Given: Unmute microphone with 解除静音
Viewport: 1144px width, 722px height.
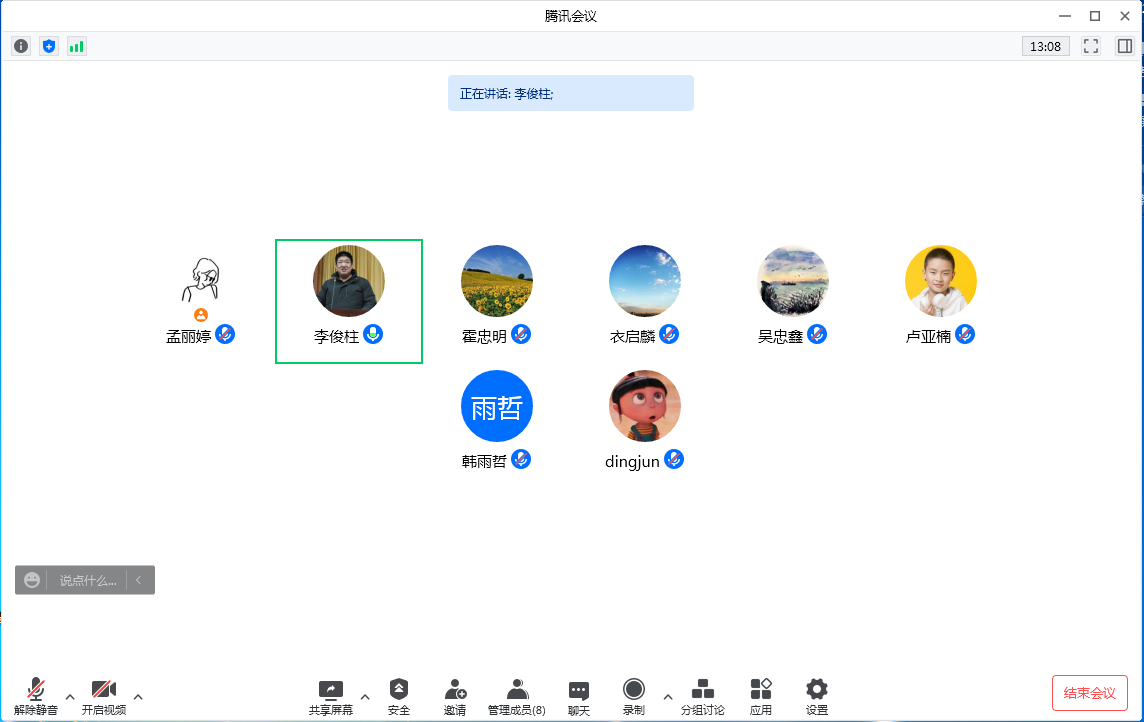Looking at the screenshot, I should point(36,695).
